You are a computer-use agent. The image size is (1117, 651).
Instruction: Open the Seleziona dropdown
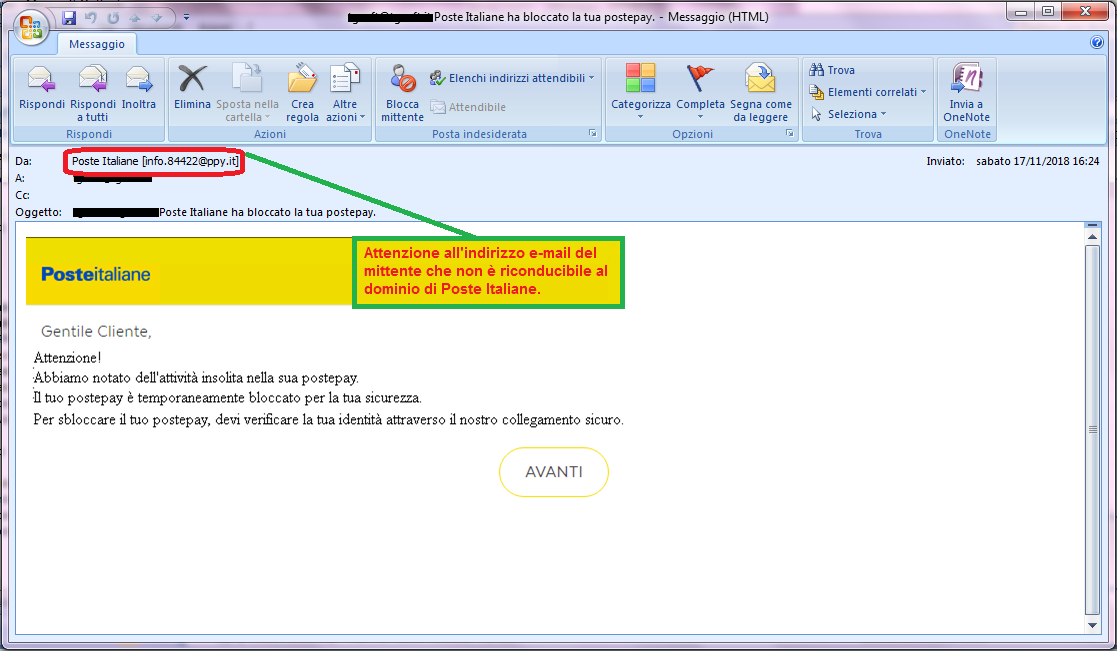pos(848,114)
